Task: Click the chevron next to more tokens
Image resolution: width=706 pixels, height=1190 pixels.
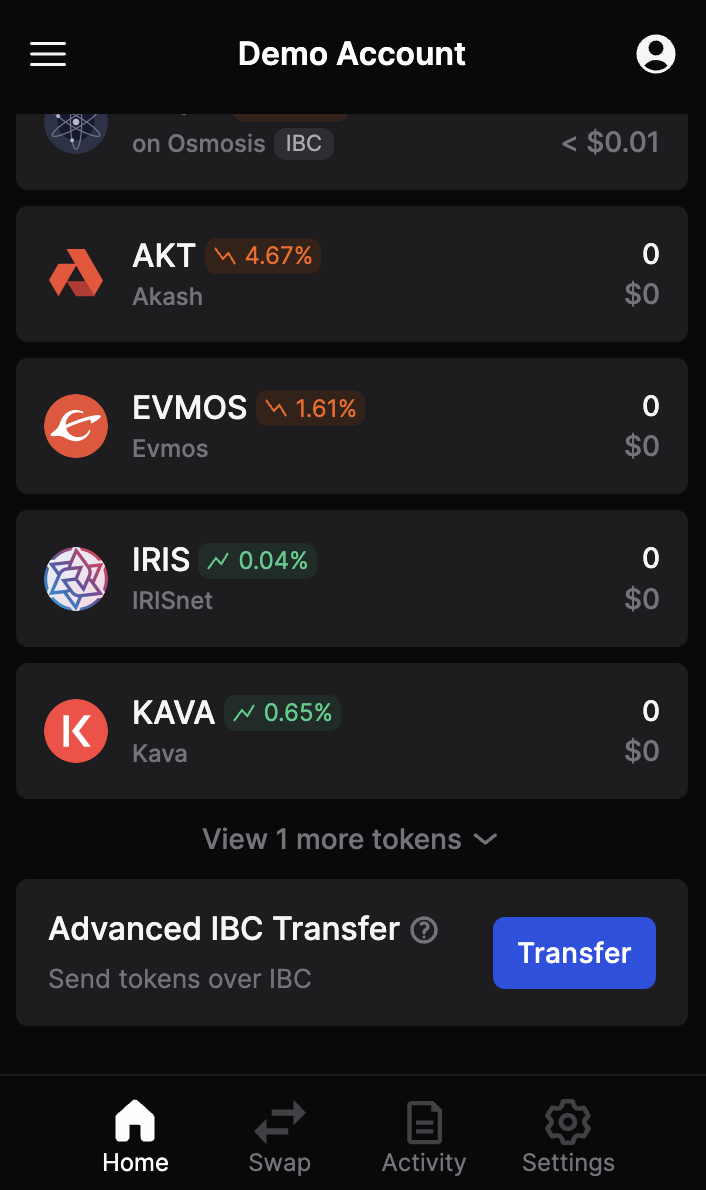Action: [485, 839]
